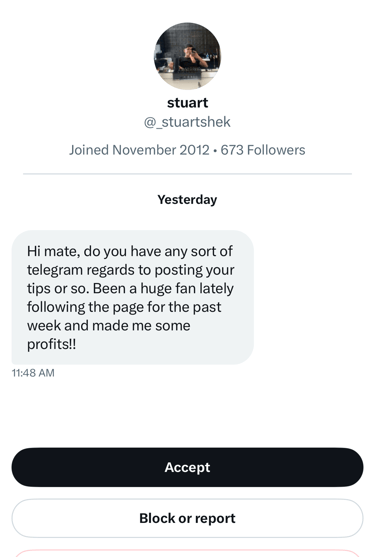Viewport: 375px width, 557px height.
Task: Choose Block or report
Action: (188, 518)
